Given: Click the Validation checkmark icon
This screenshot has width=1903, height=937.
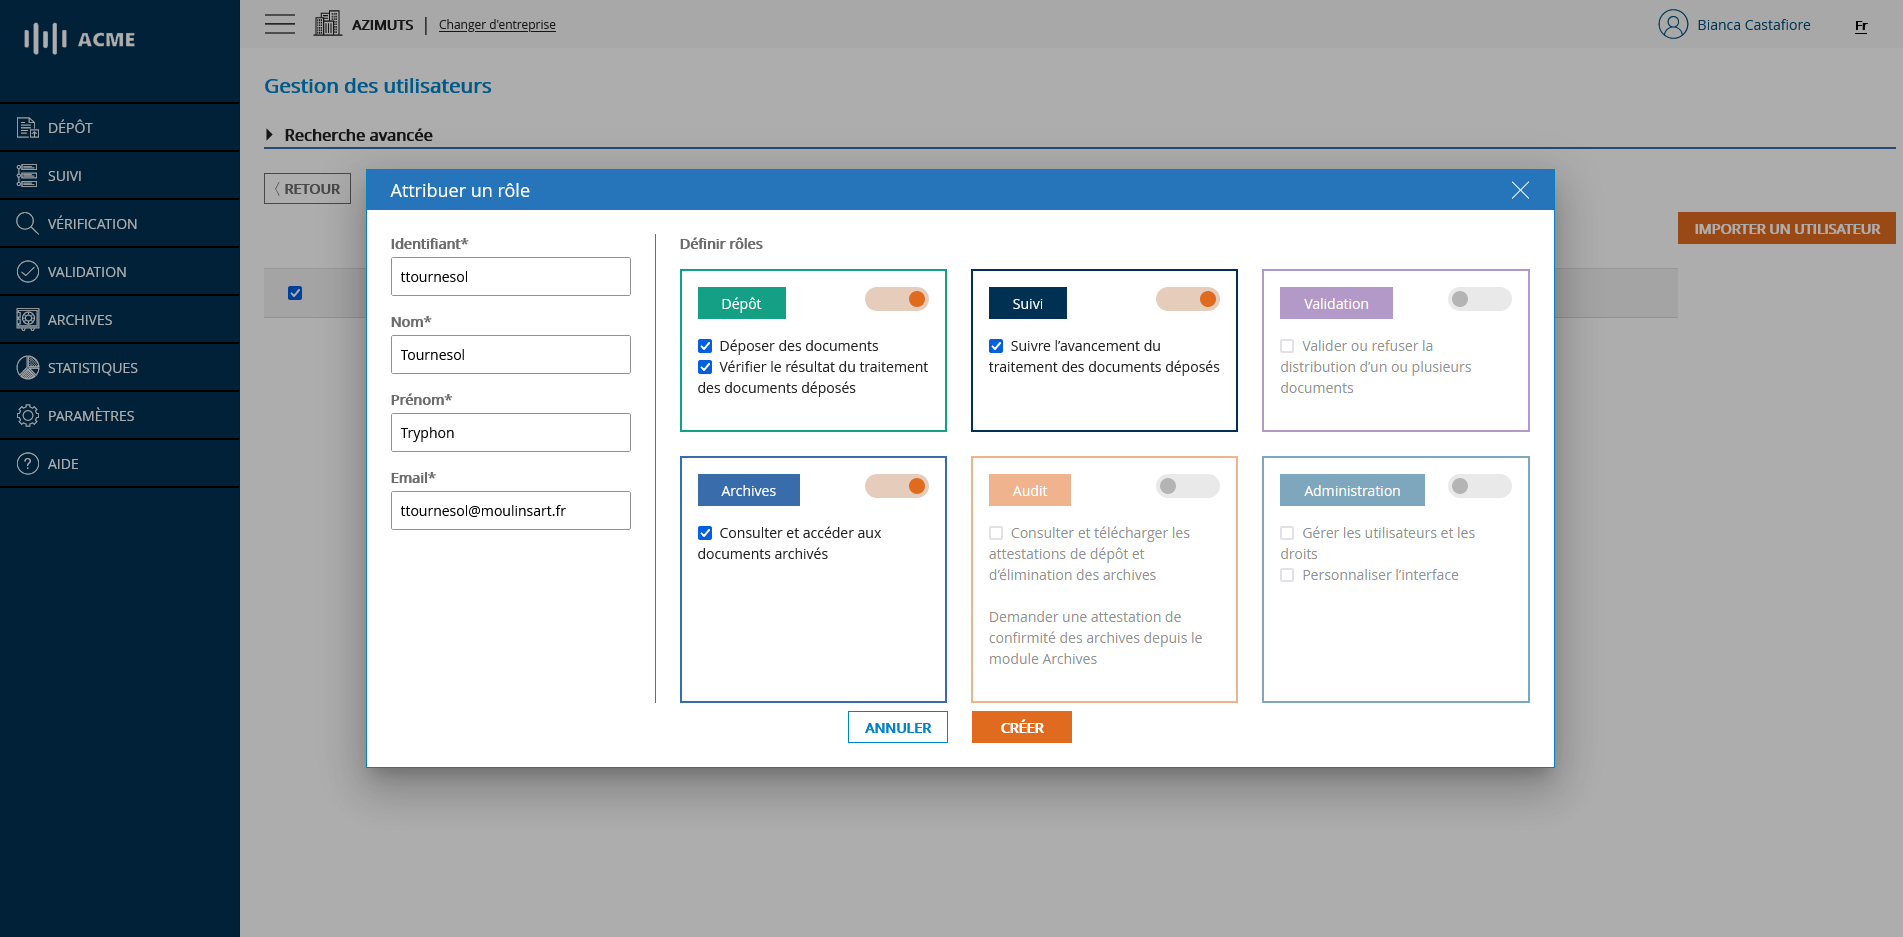Looking at the screenshot, I should [28, 271].
